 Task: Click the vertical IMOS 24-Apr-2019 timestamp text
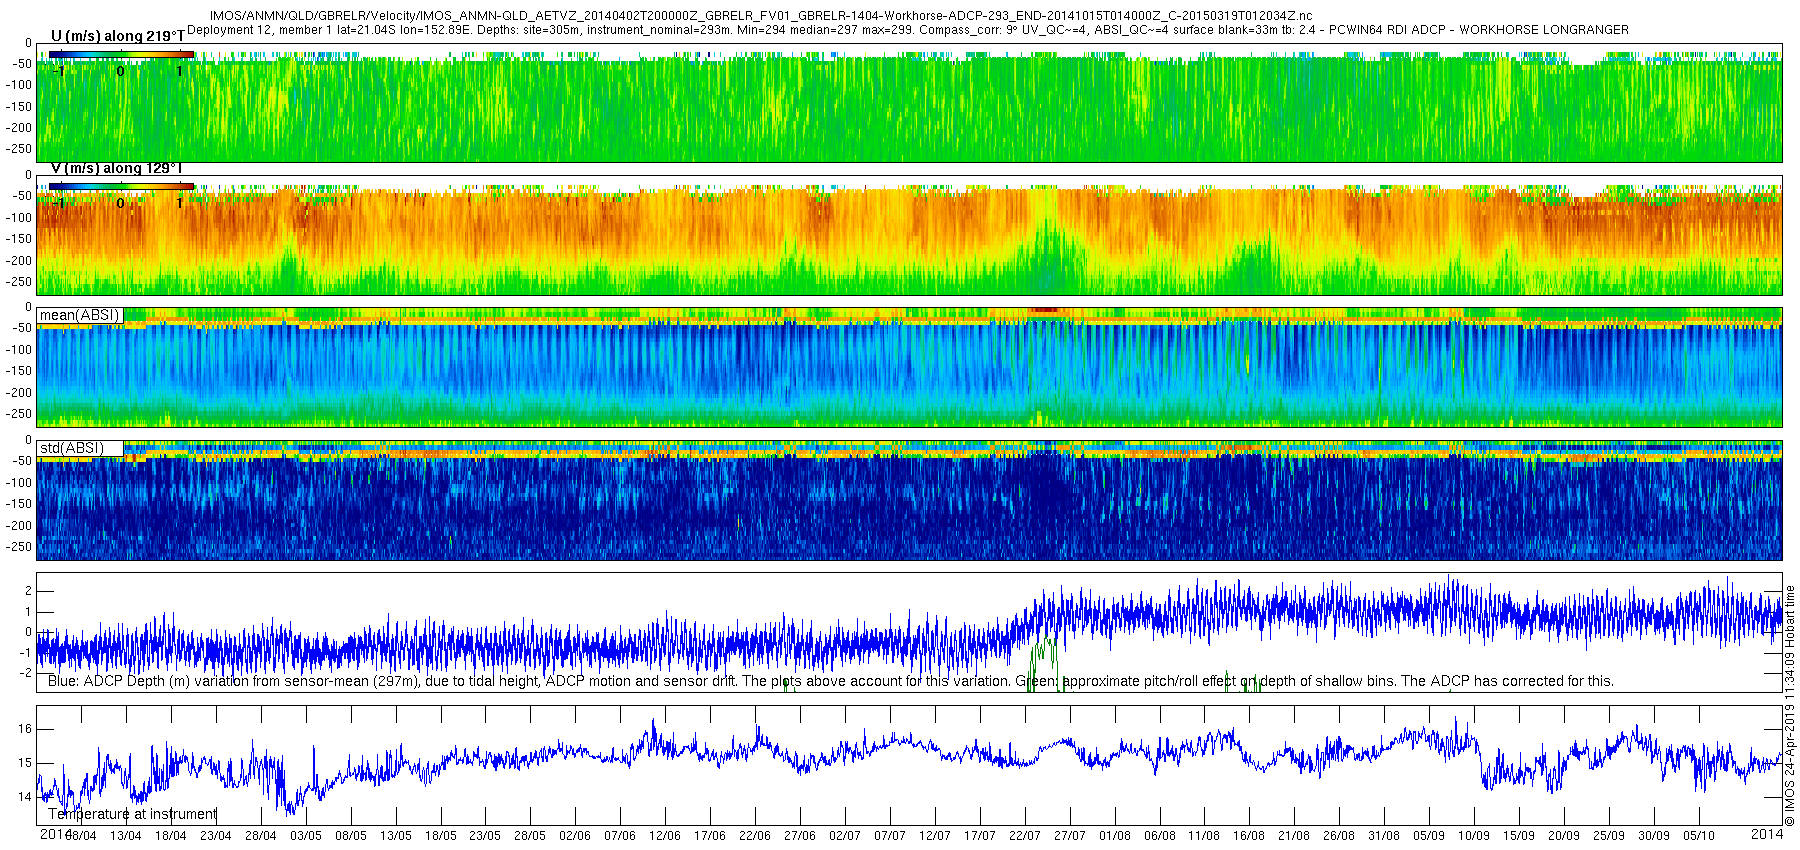[x=1790, y=705]
